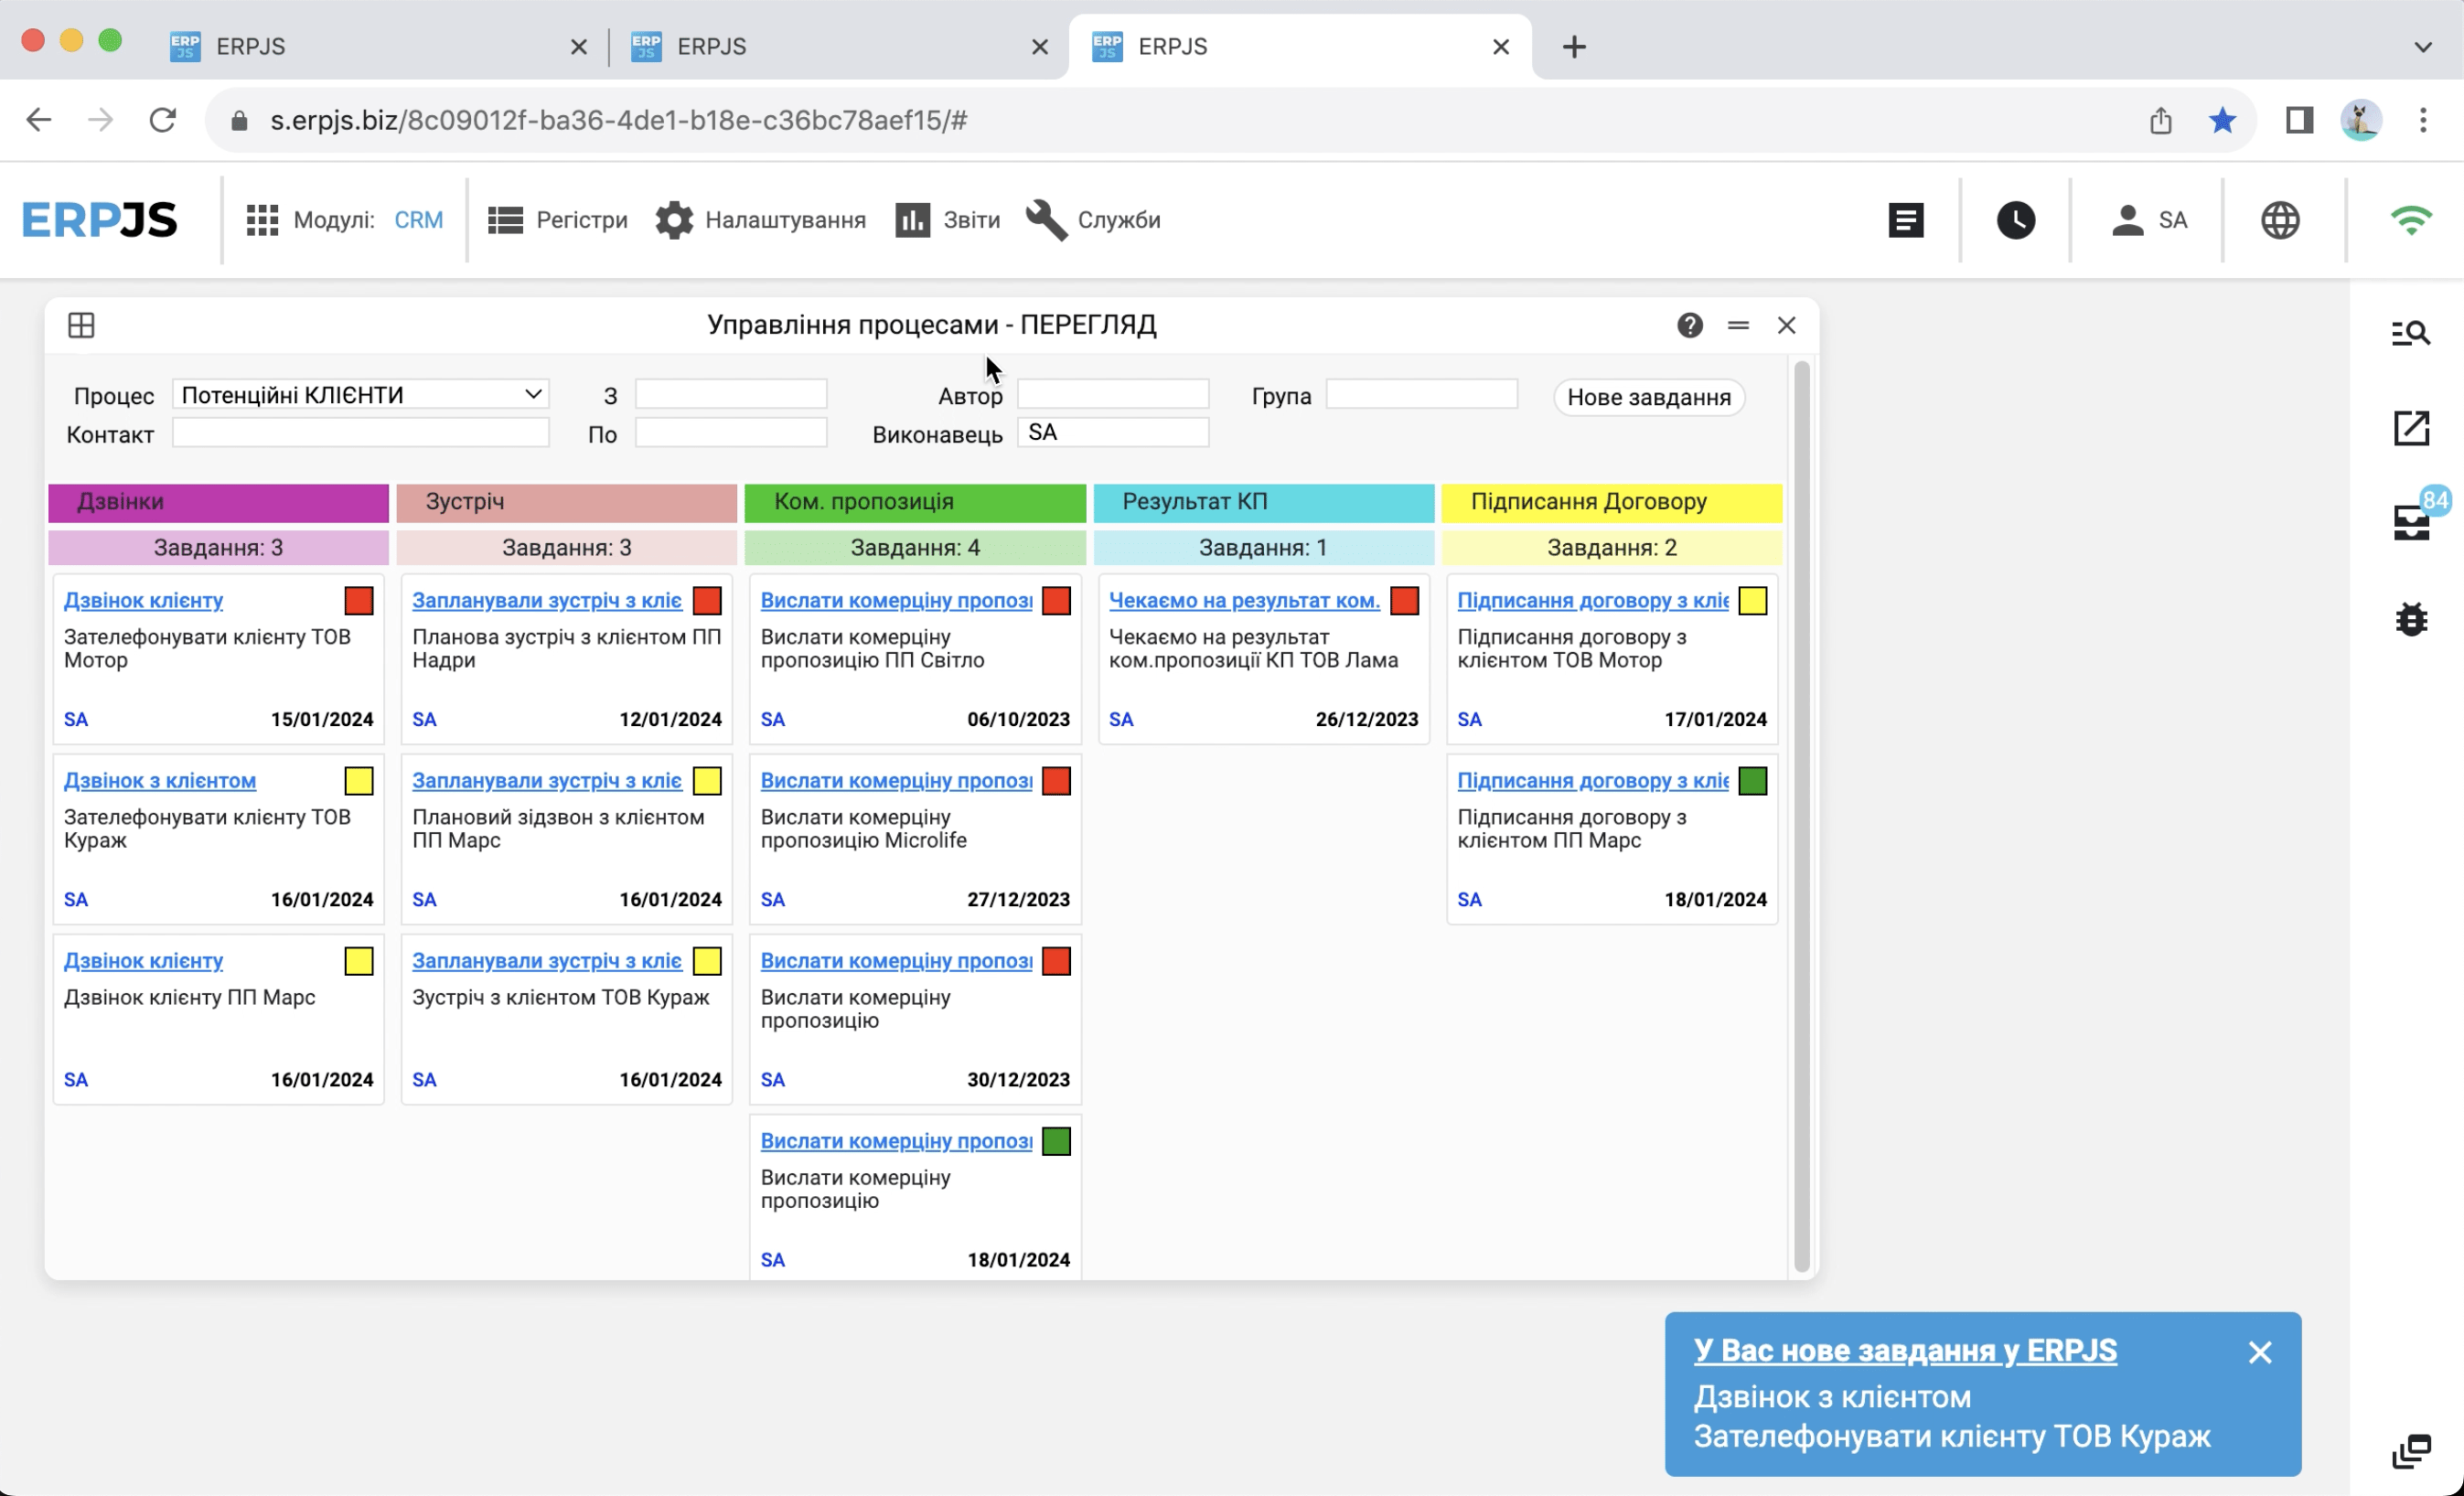This screenshot has height=1496, width=2464.
Task: Open the Chrome three-dot menu
Action: pyautogui.click(x=2423, y=120)
